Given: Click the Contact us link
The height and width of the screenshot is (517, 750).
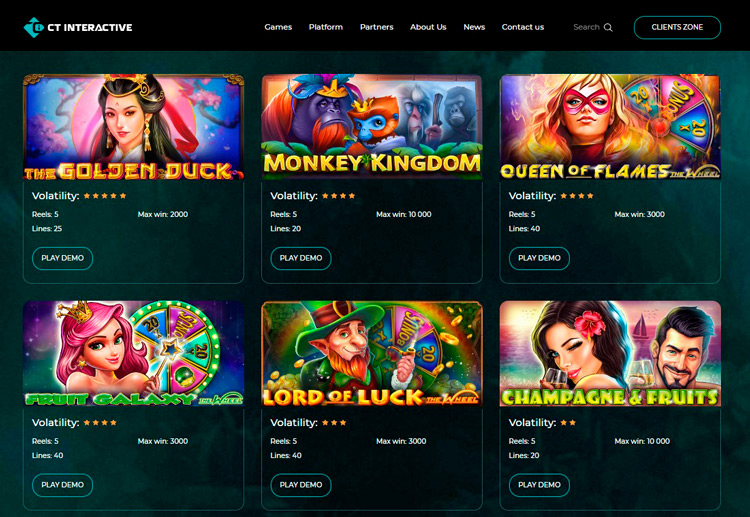Looking at the screenshot, I should click(523, 27).
